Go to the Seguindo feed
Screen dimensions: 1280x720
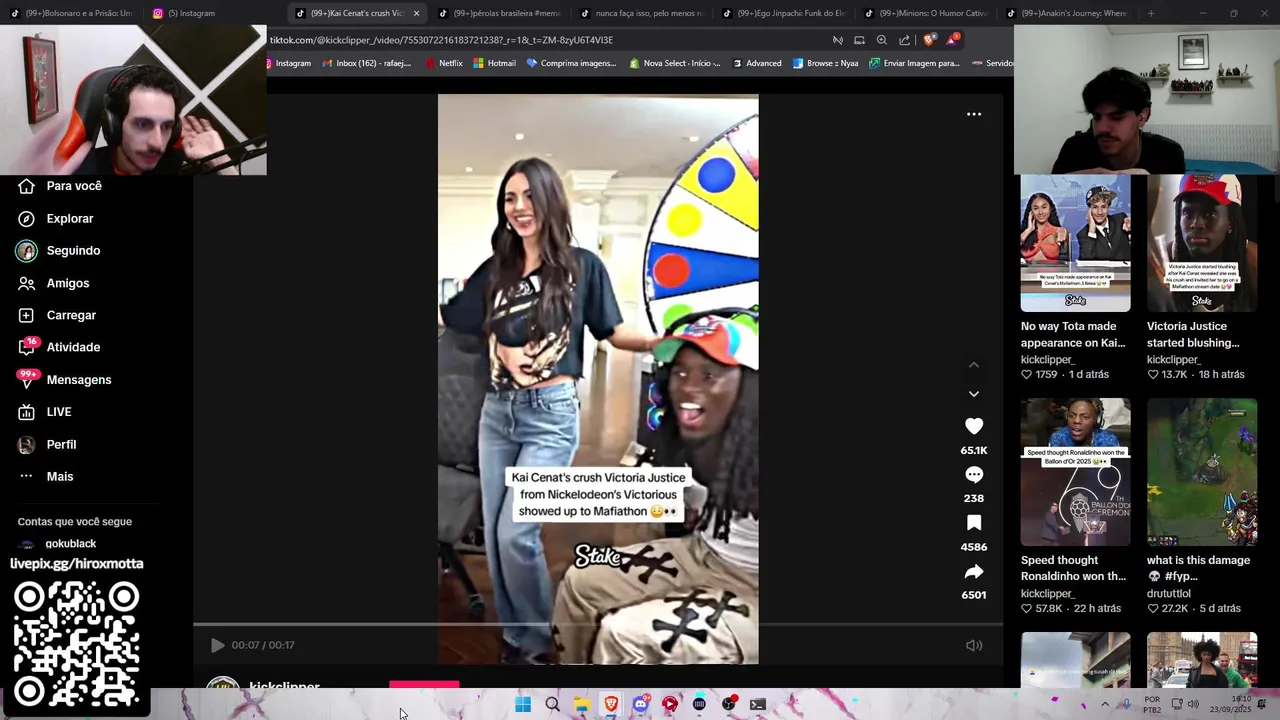59,251
